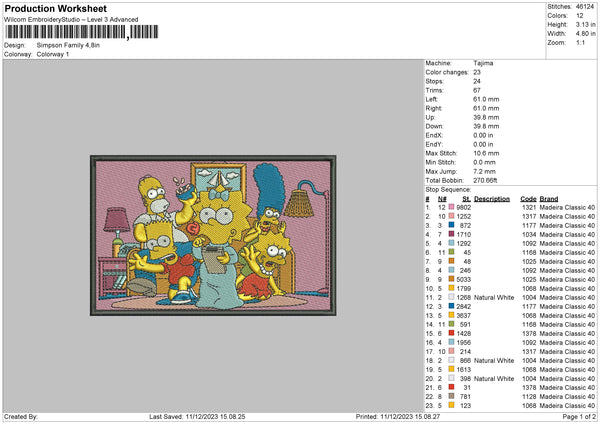Click 'Printed: 11/12/2023 15.08.27' footer text
Screen dimensions: 600x424
coord(398,416)
